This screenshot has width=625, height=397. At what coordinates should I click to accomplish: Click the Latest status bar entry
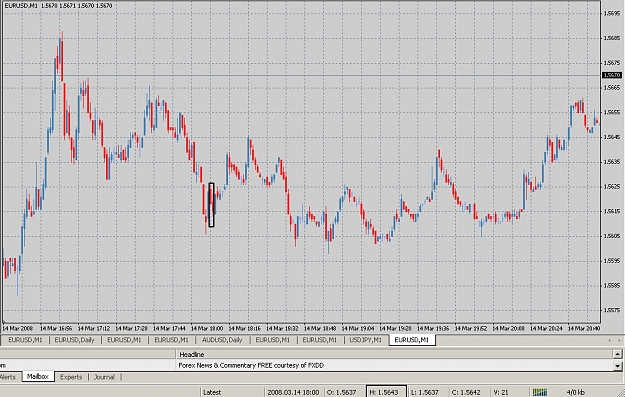[x=212, y=393]
